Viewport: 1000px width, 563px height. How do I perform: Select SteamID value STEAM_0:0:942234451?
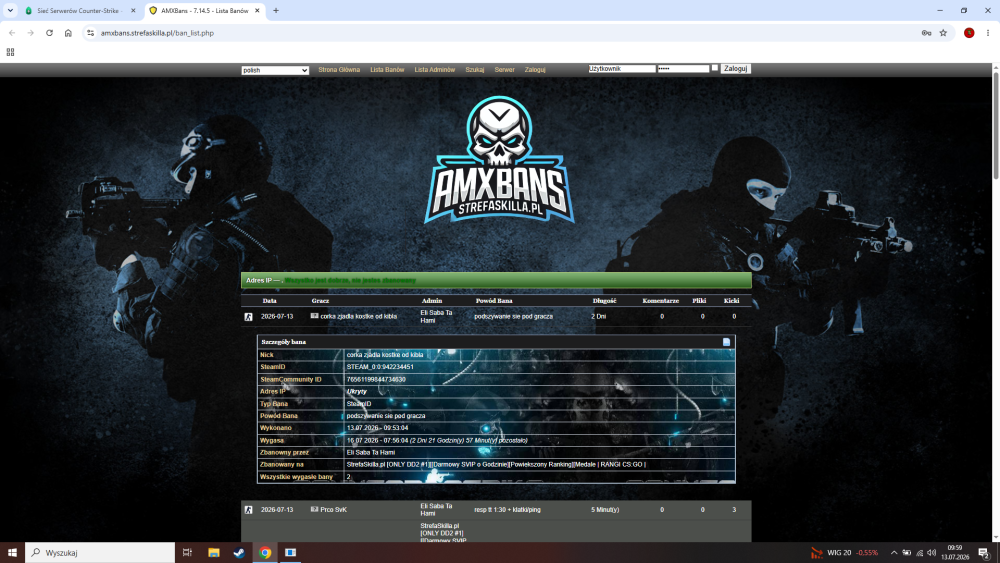click(380, 367)
